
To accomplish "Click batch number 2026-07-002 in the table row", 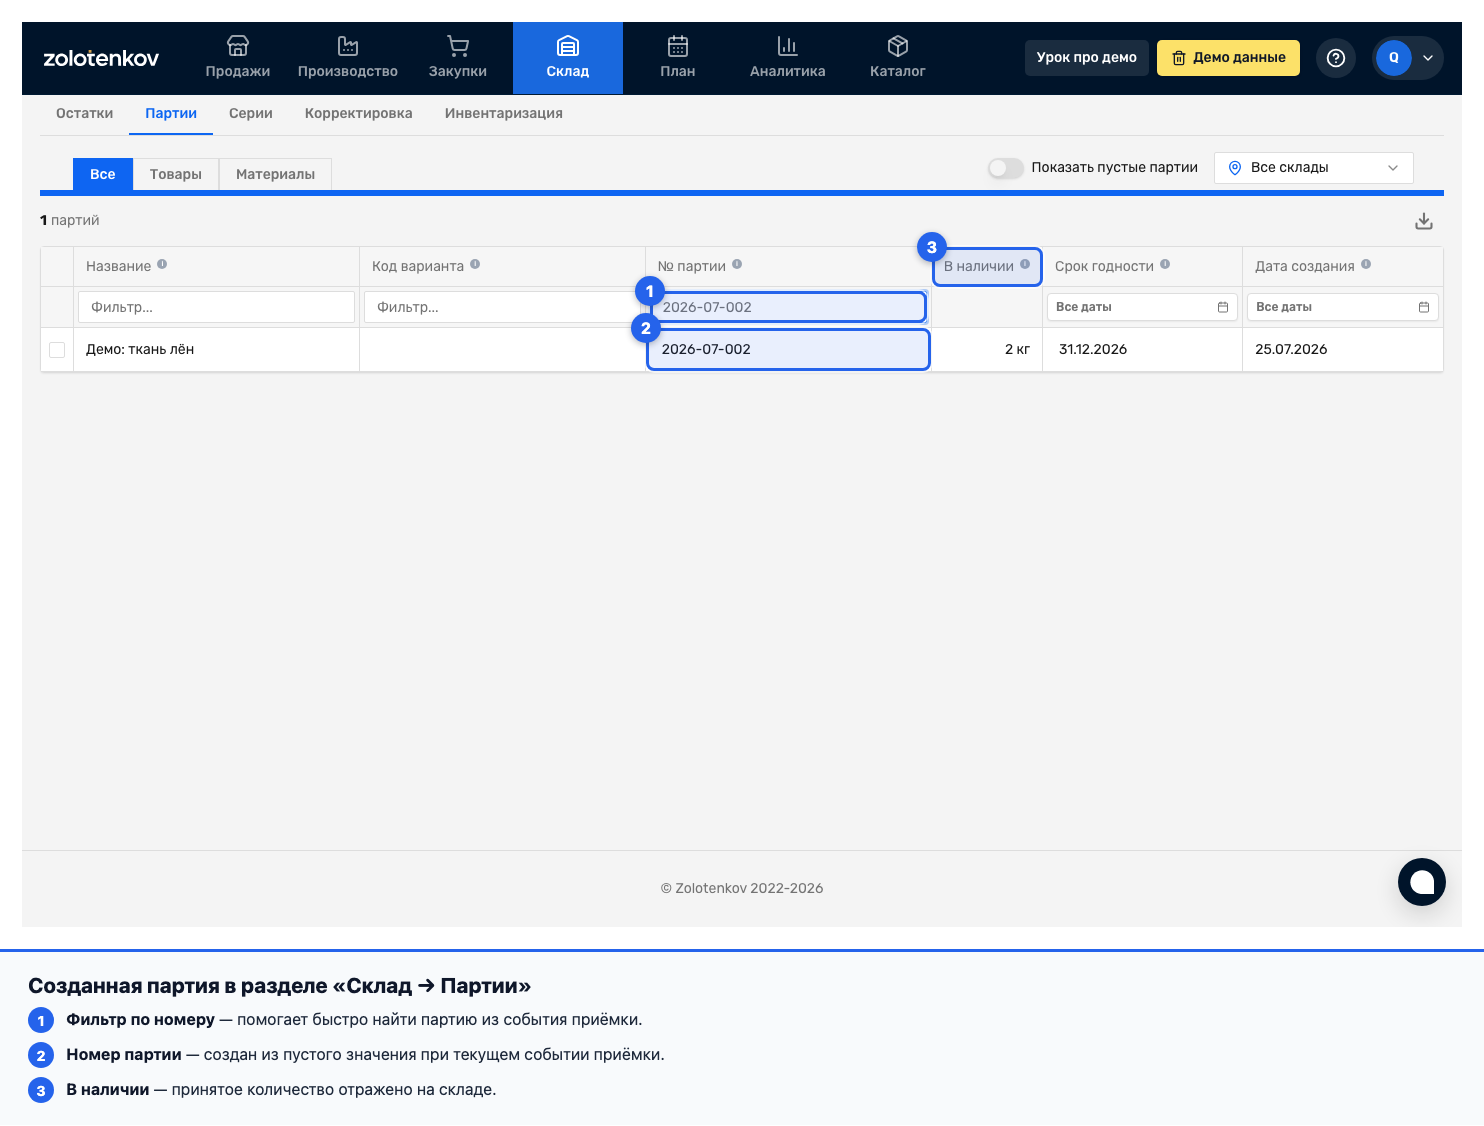I will click(x=706, y=350).
